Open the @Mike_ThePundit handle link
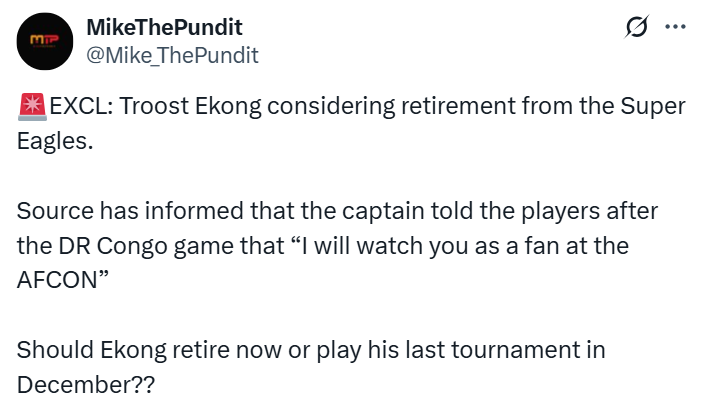The image size is (707, 404). click(173, 55)
